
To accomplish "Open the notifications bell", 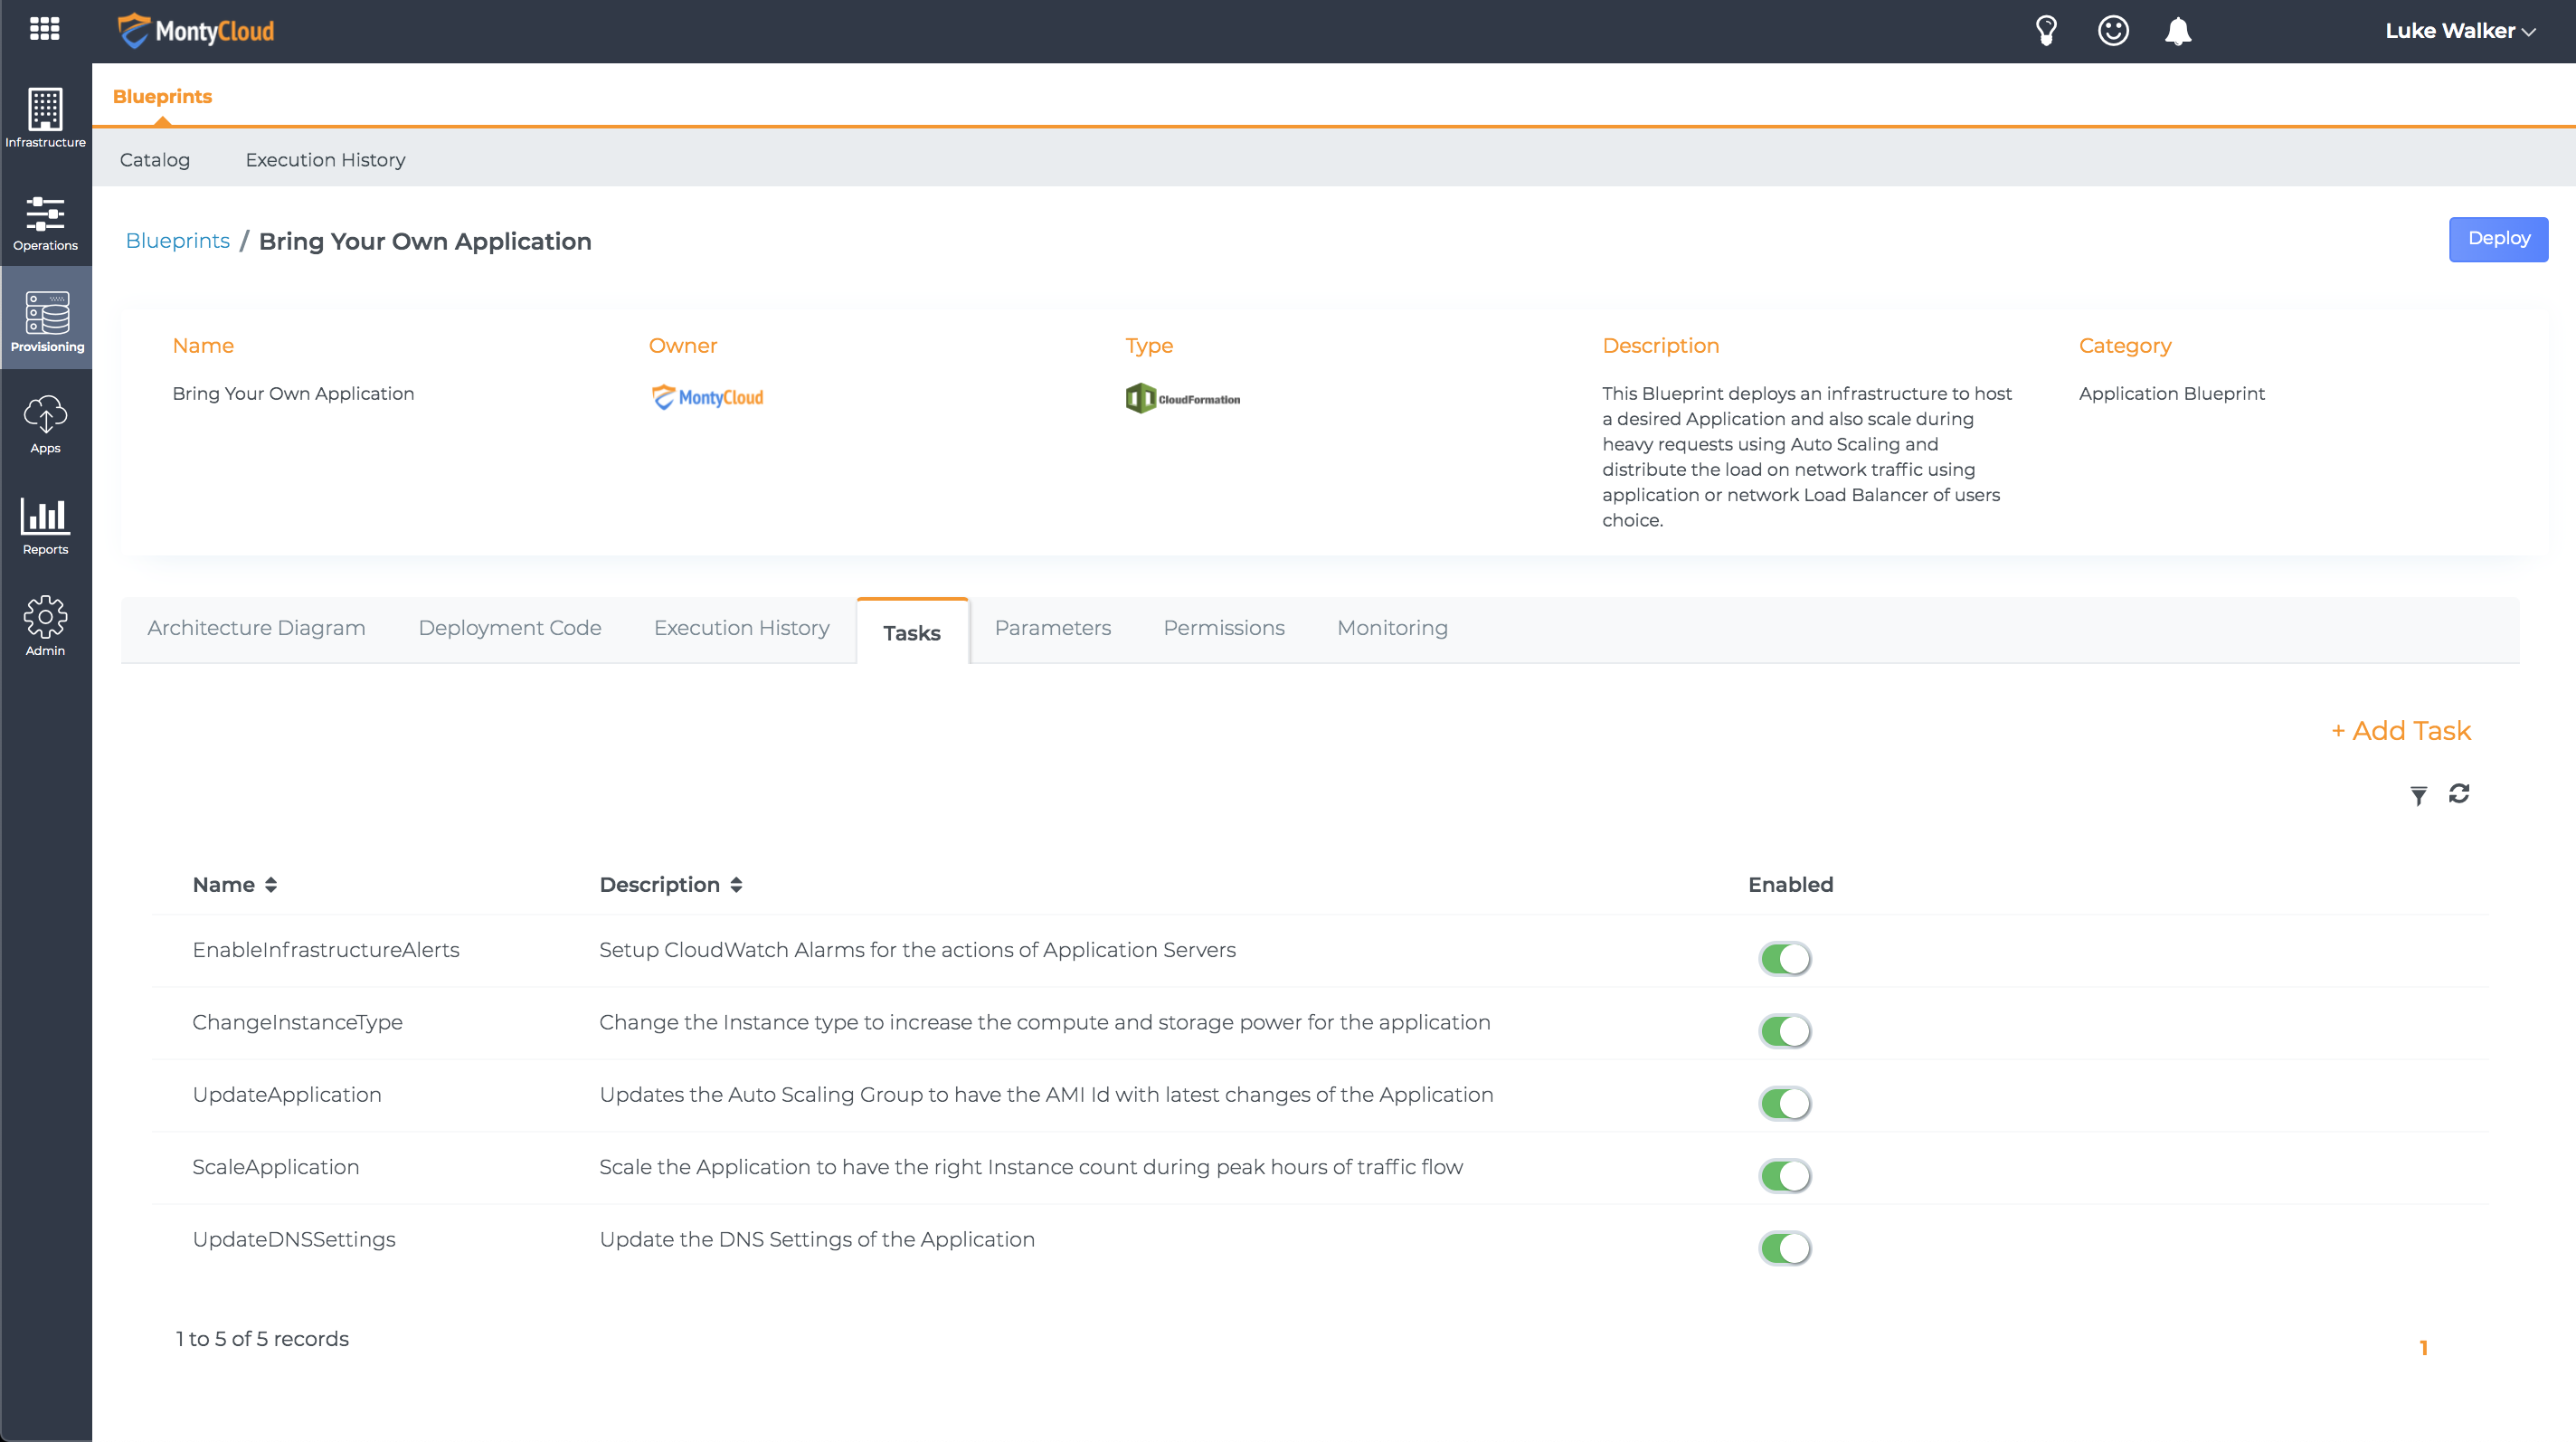I will coord(2178,31).
